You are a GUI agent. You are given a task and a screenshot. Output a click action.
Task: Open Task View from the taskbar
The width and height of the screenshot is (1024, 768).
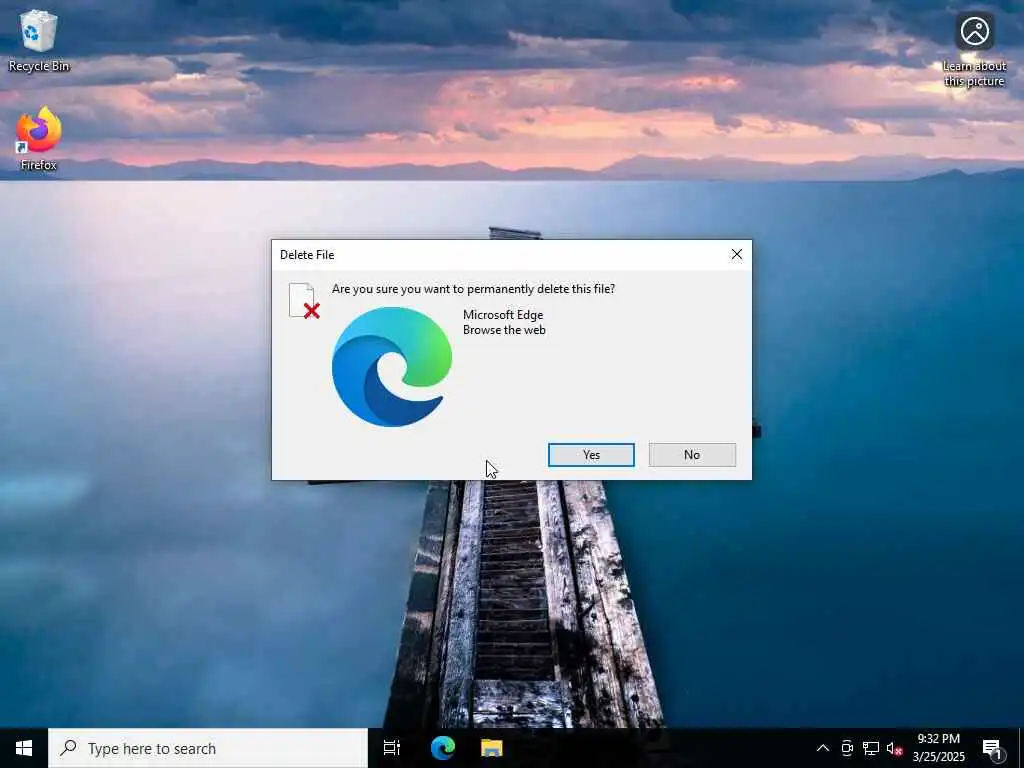[392, 748]
